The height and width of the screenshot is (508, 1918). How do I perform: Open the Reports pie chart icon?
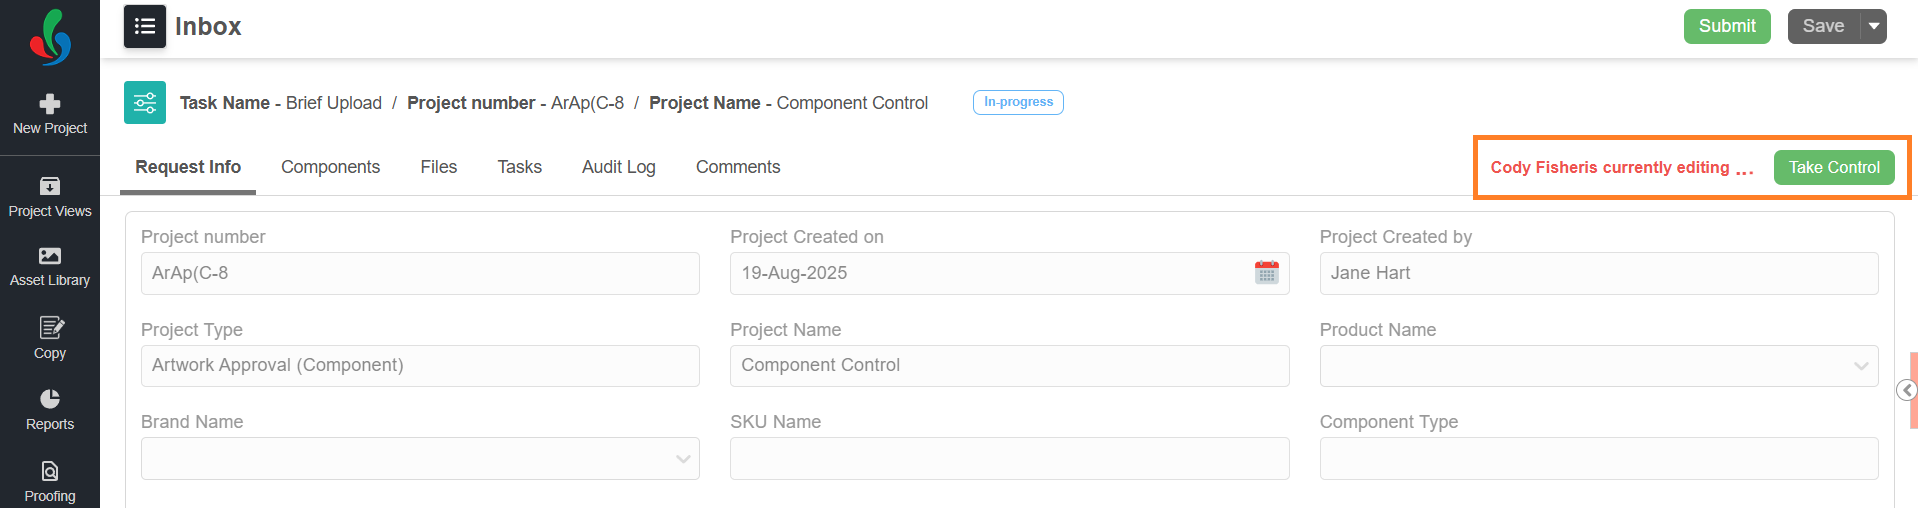click(50, 398)
